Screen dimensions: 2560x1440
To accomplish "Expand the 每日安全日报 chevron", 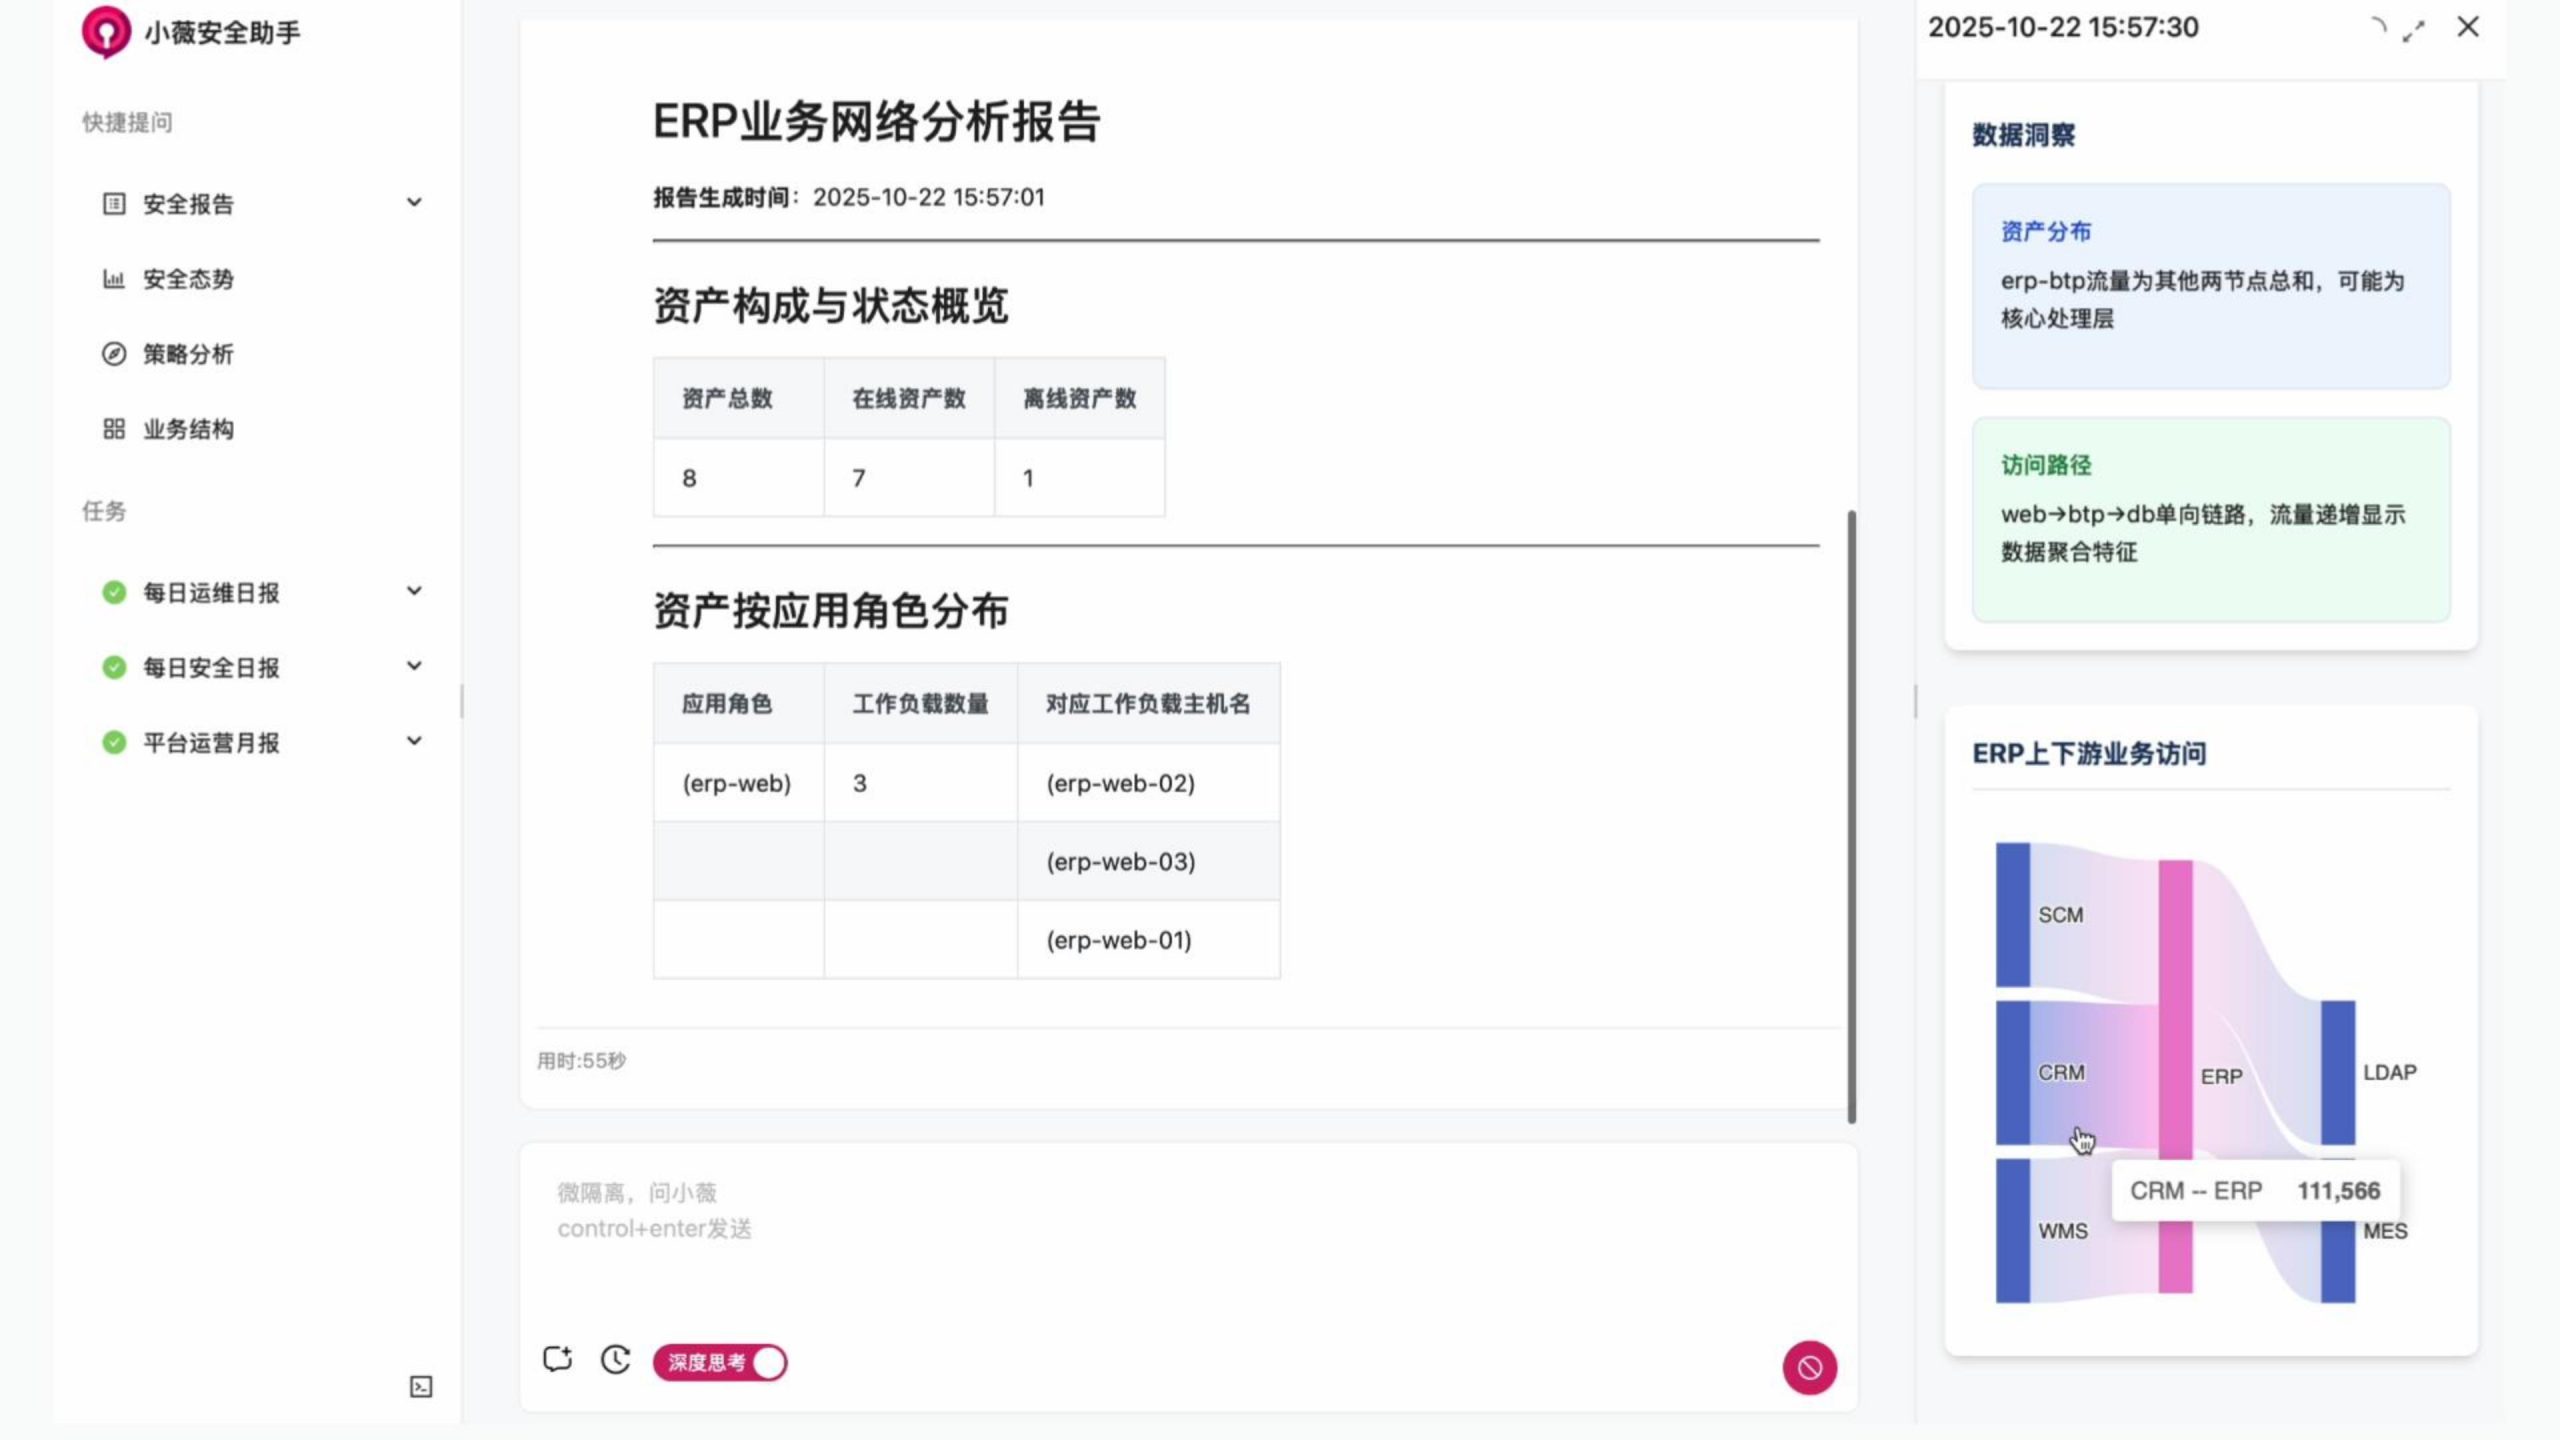I will pos(414,666).
